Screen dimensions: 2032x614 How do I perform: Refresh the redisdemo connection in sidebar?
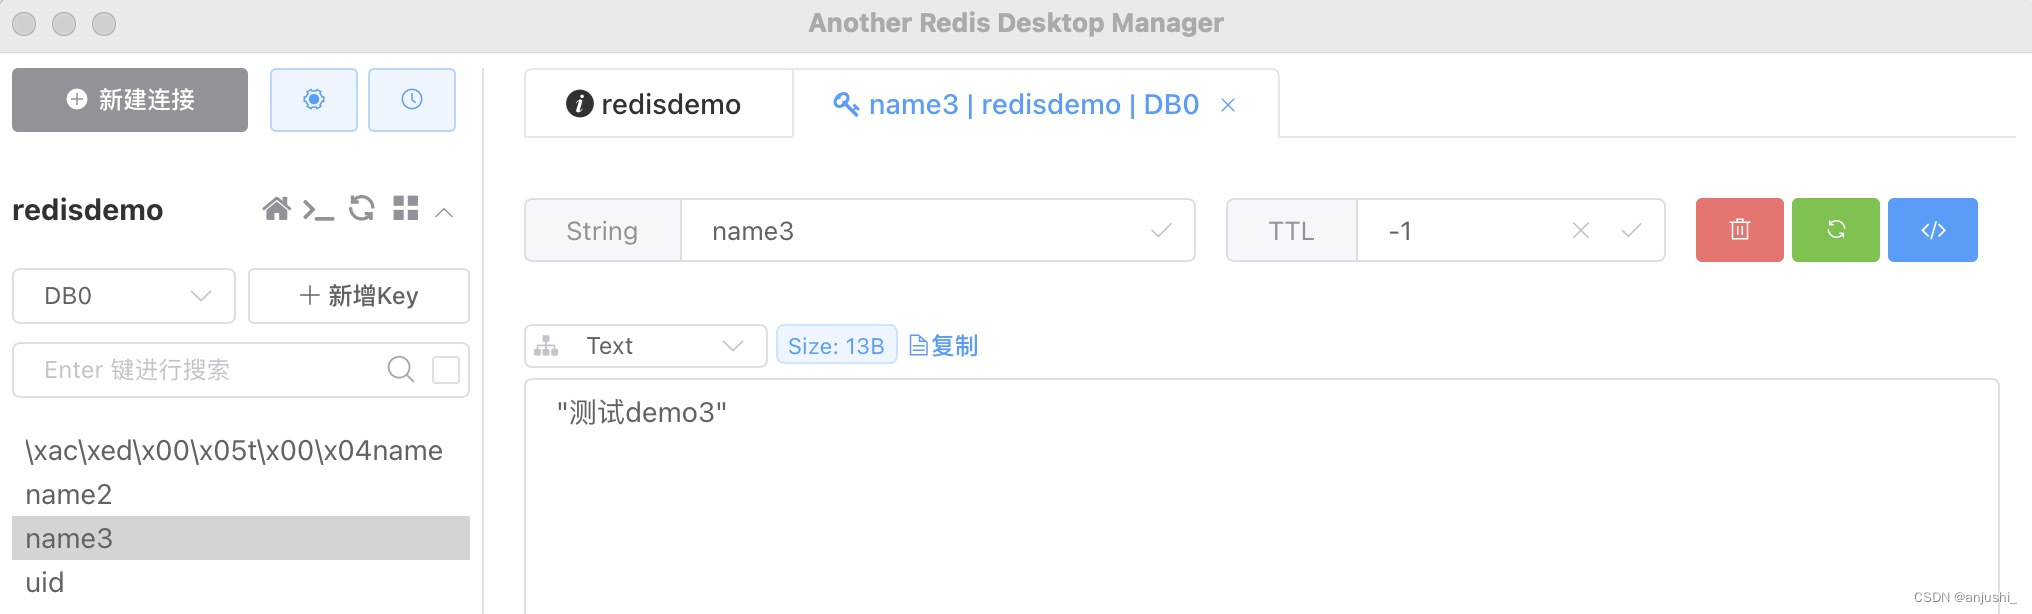361,208
